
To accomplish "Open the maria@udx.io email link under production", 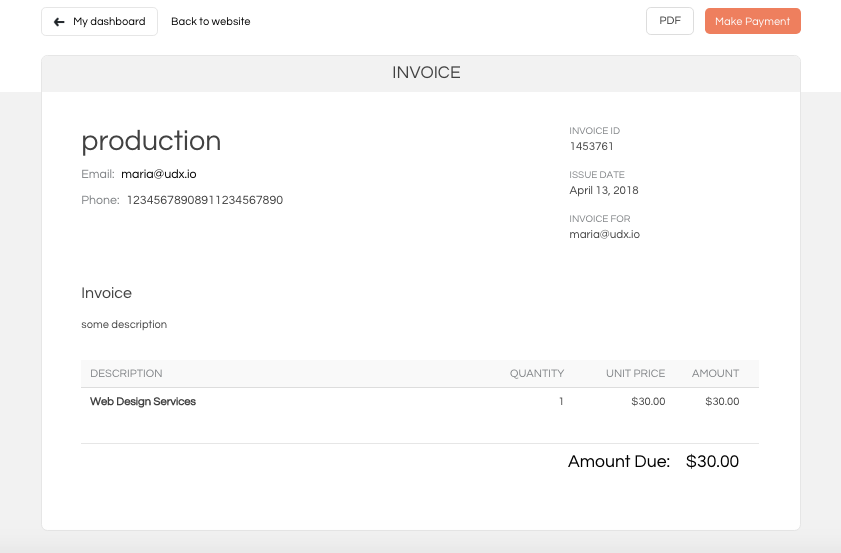I will point(159,174).
